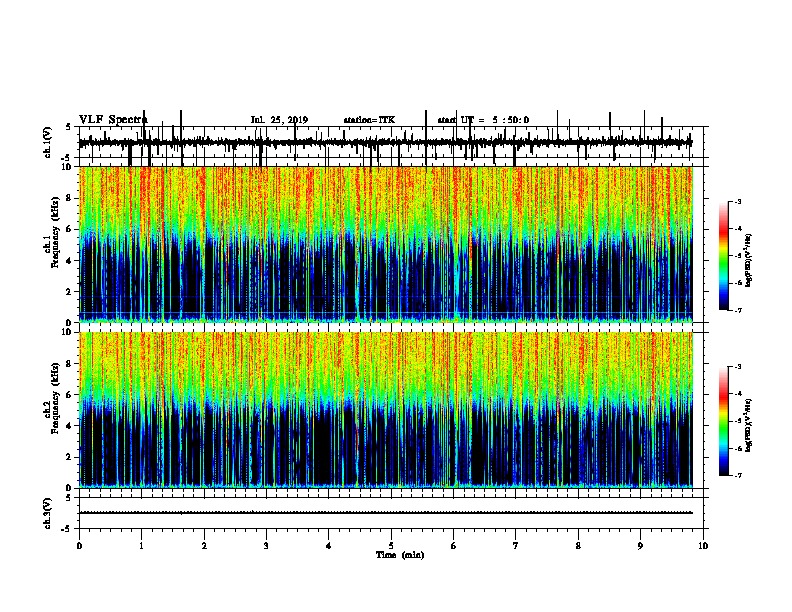Select the 'Time (min)' x-axis label
The image size is (792, 612).
[x=400, y=555]
